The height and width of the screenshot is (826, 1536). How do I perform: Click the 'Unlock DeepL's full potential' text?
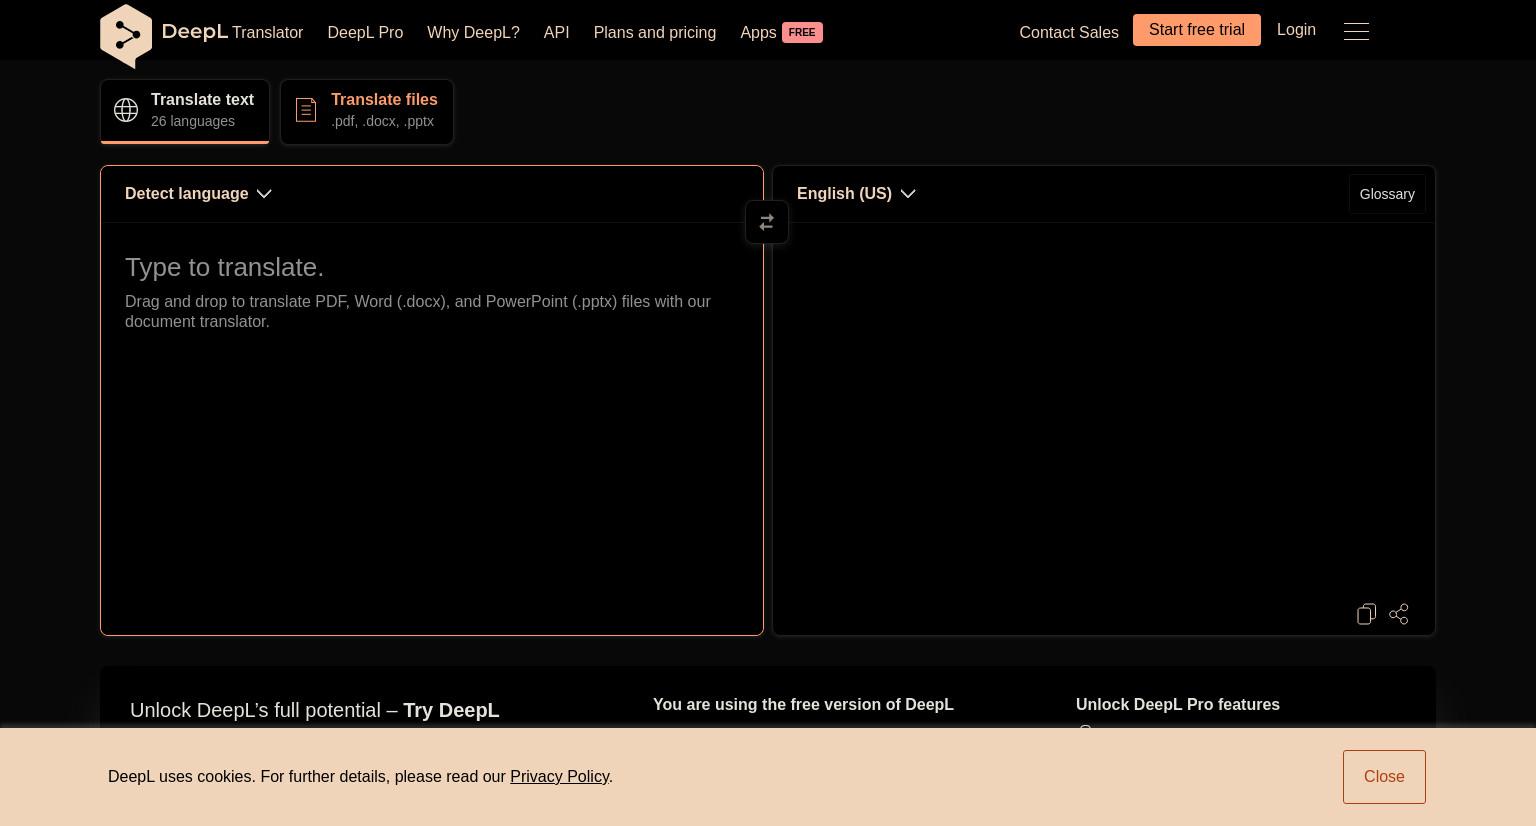[315, 710]
